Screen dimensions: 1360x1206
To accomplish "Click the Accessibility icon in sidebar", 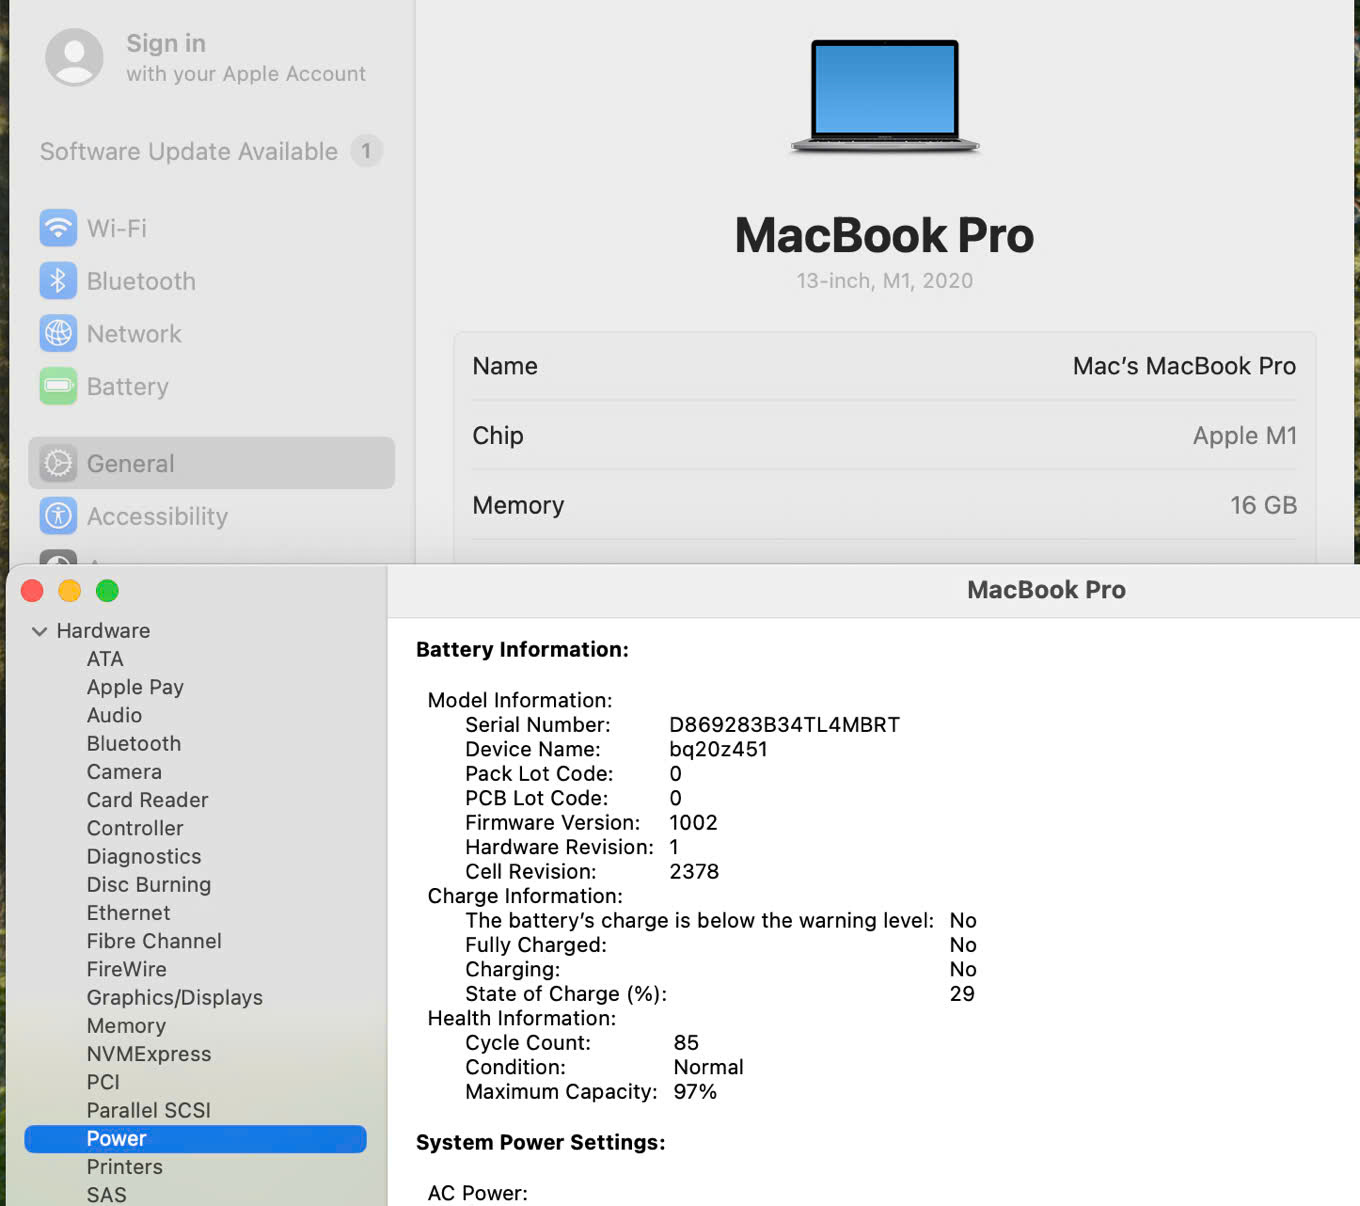I will click(x=58, y=516).
